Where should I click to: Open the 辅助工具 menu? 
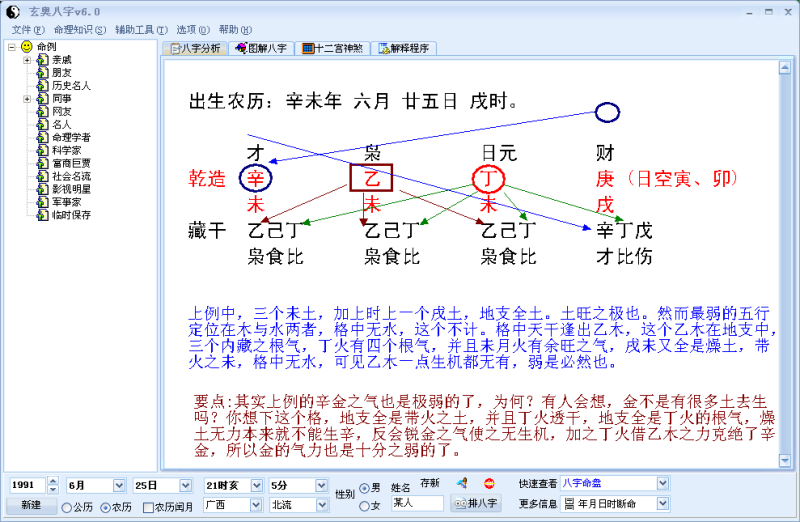[x=141, y=30]
